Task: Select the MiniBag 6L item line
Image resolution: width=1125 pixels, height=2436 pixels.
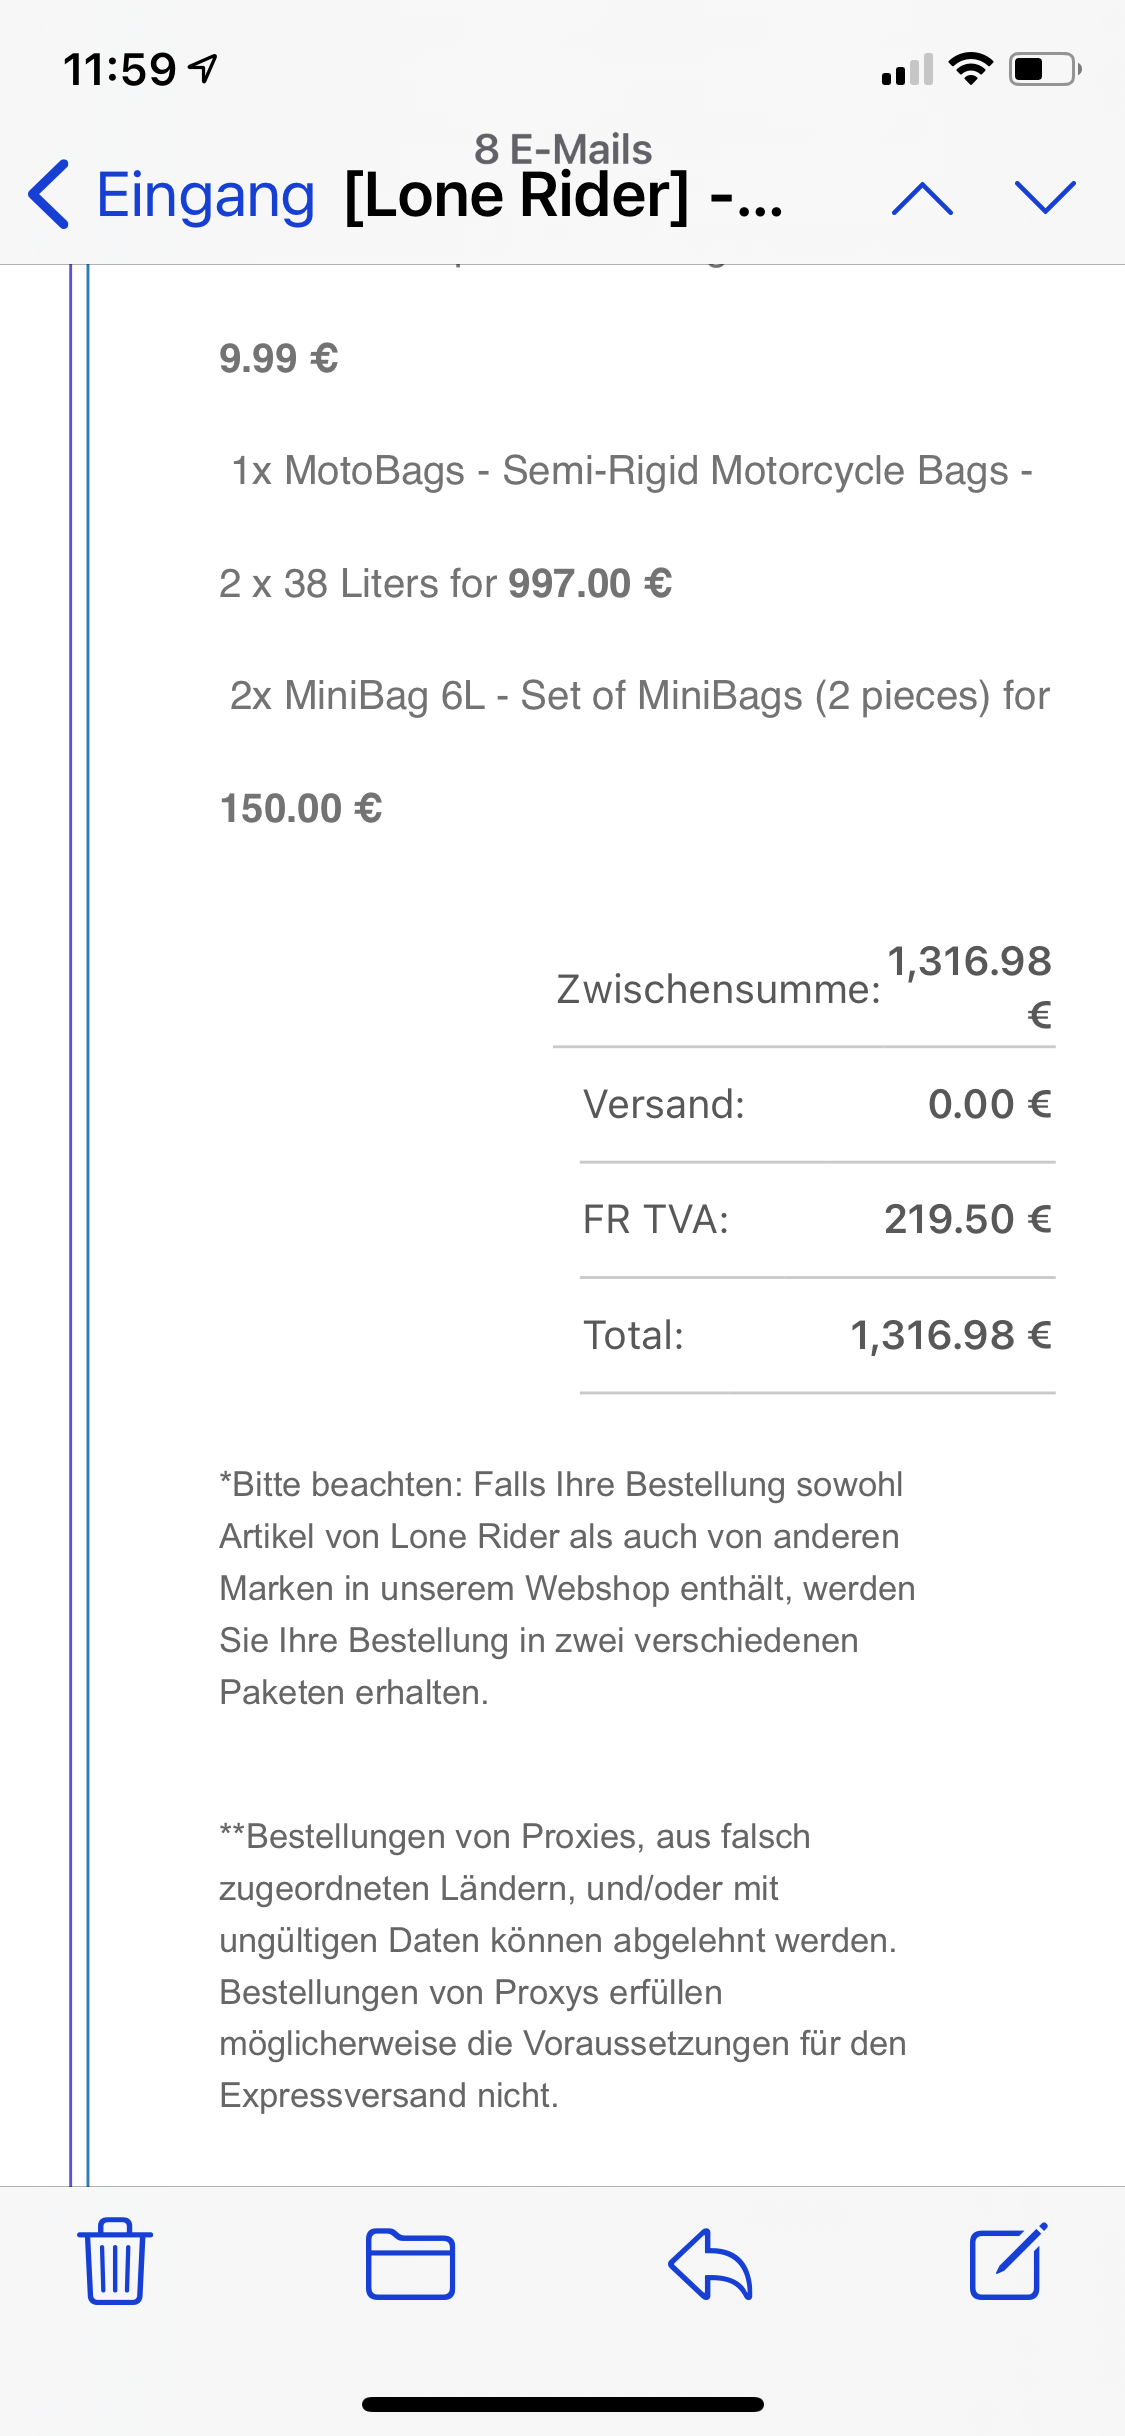Action: coord(640,696)
